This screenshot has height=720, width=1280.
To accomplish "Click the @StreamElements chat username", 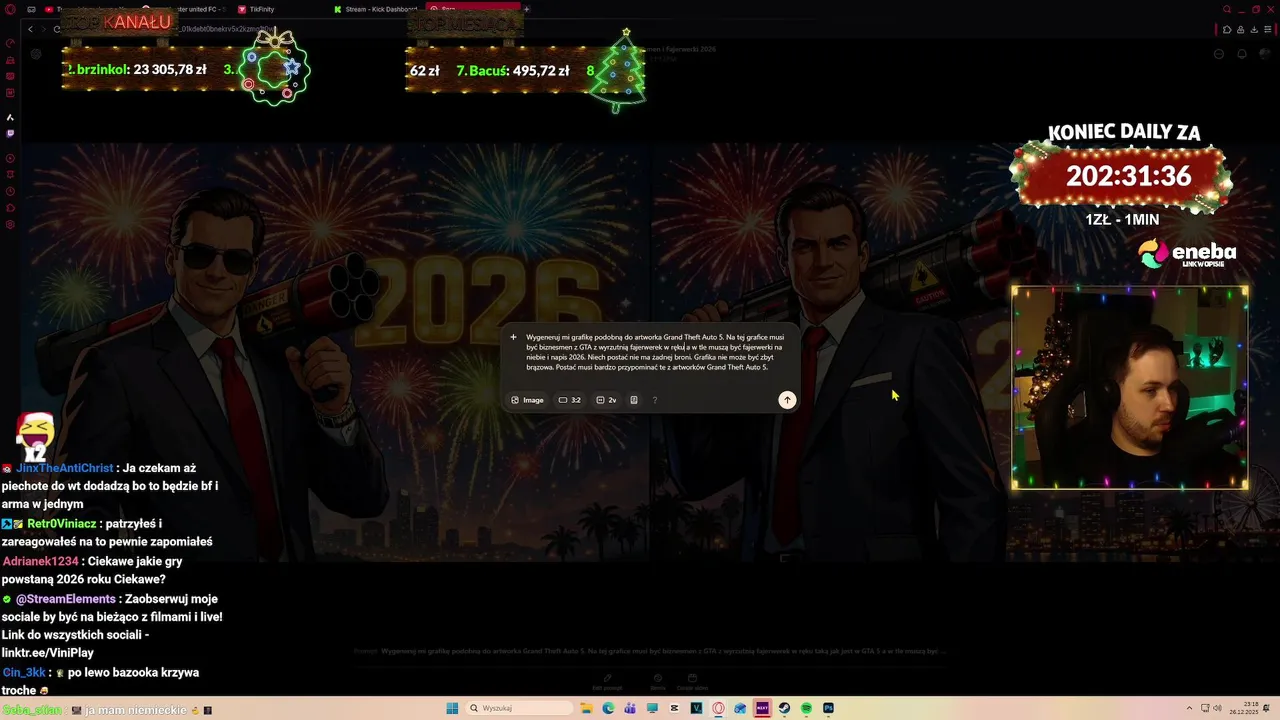I will (x=66, y=599).
